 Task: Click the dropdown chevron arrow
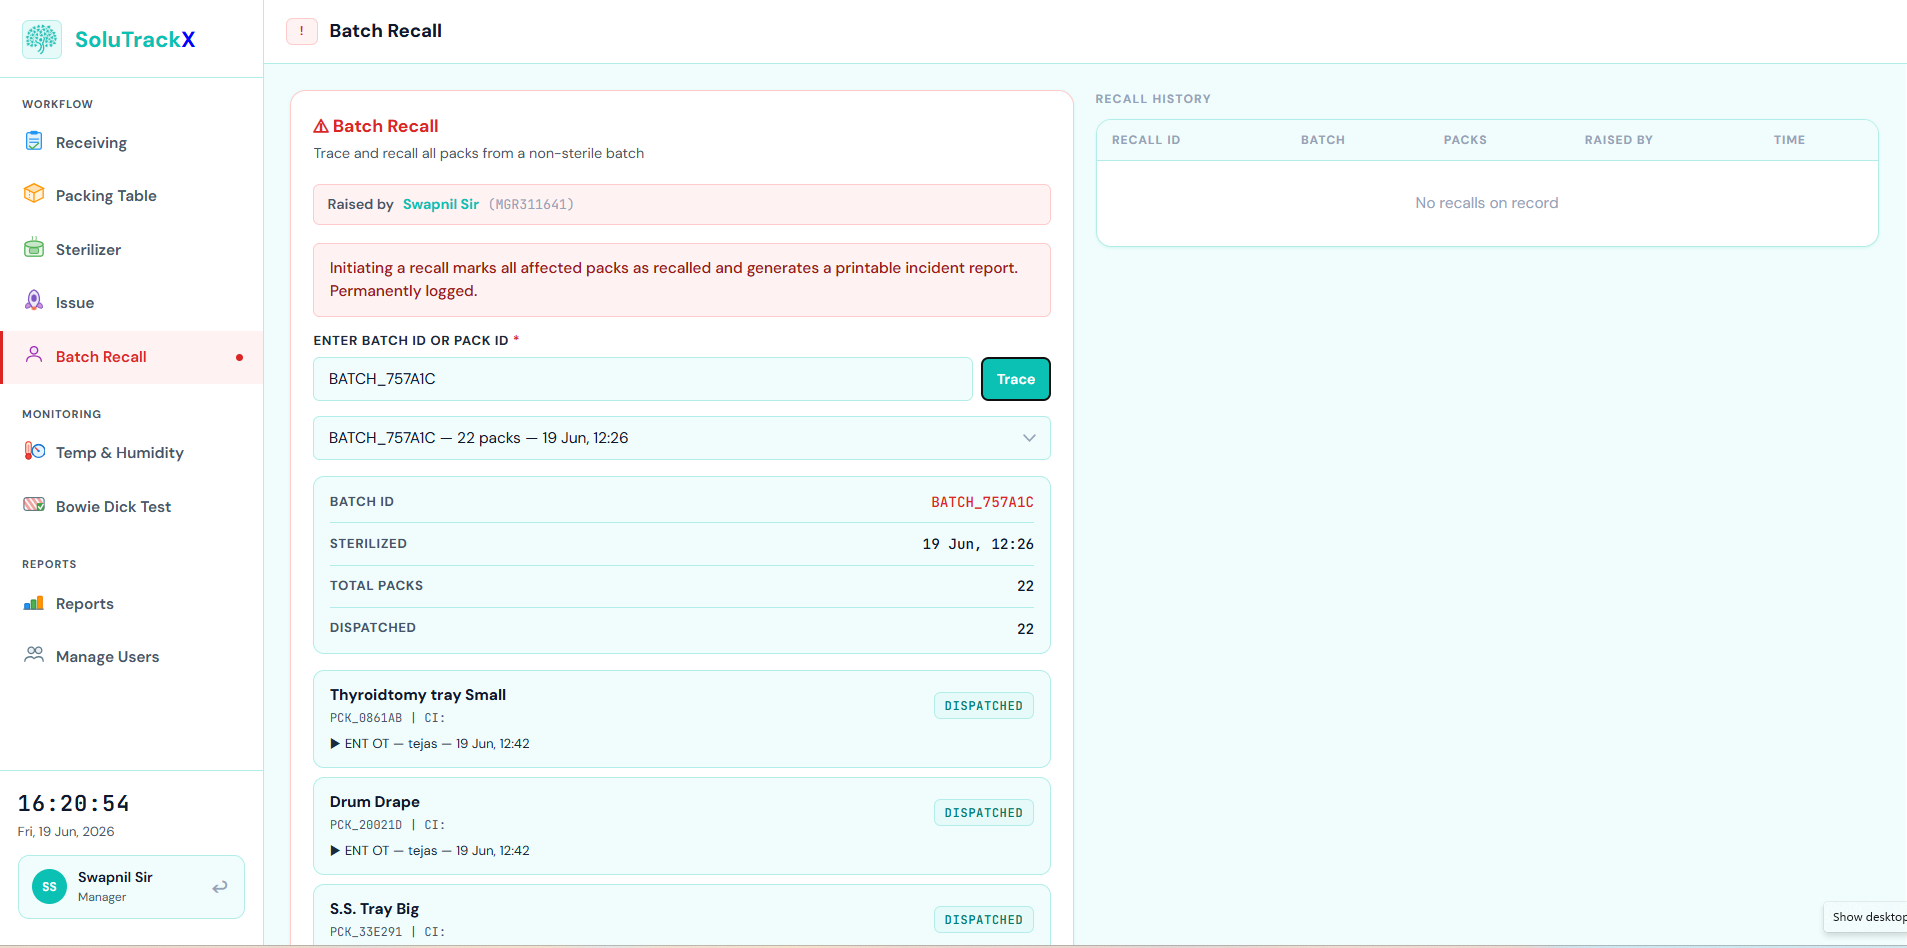(x=1029, y=438)
